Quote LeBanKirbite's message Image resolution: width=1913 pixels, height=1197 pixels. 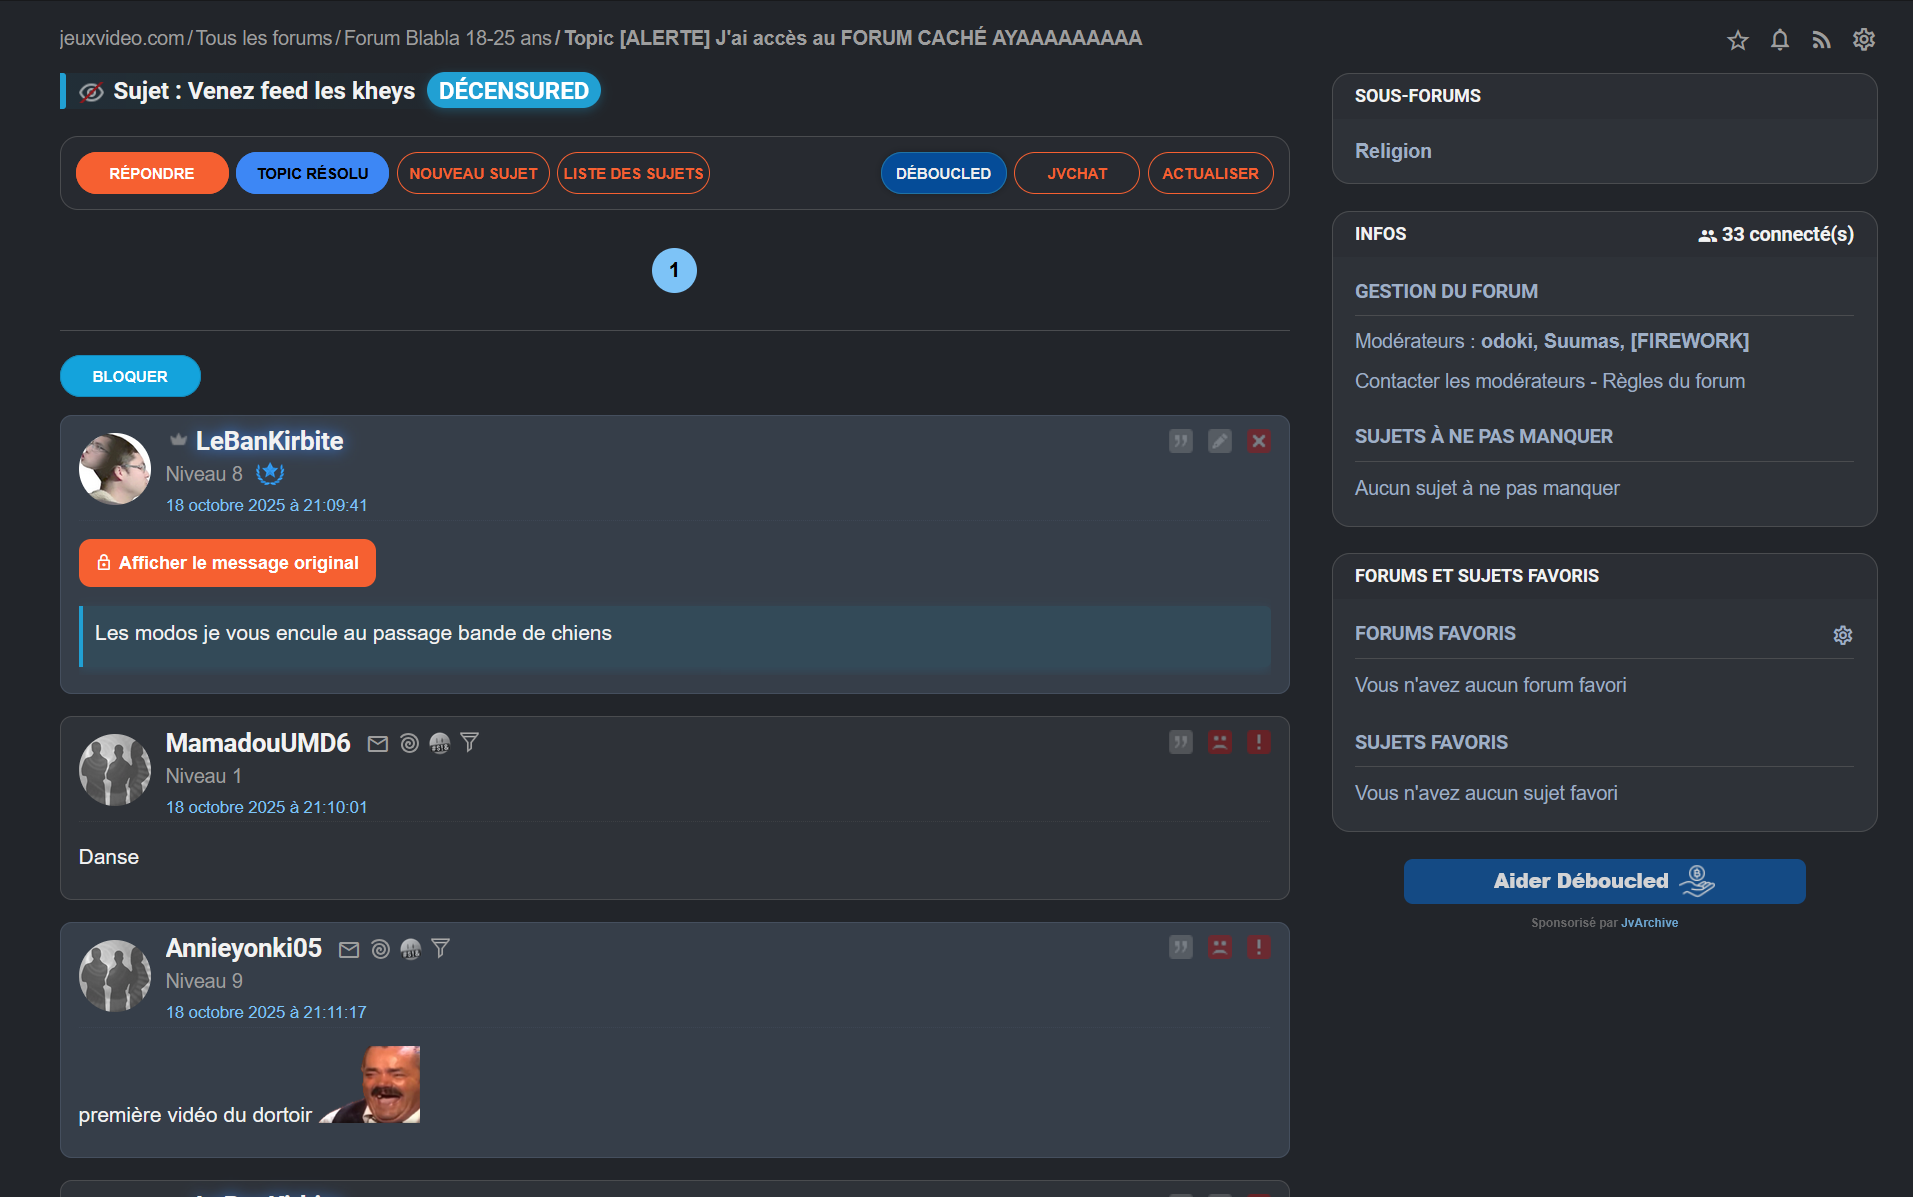(x=1181, y=441)
